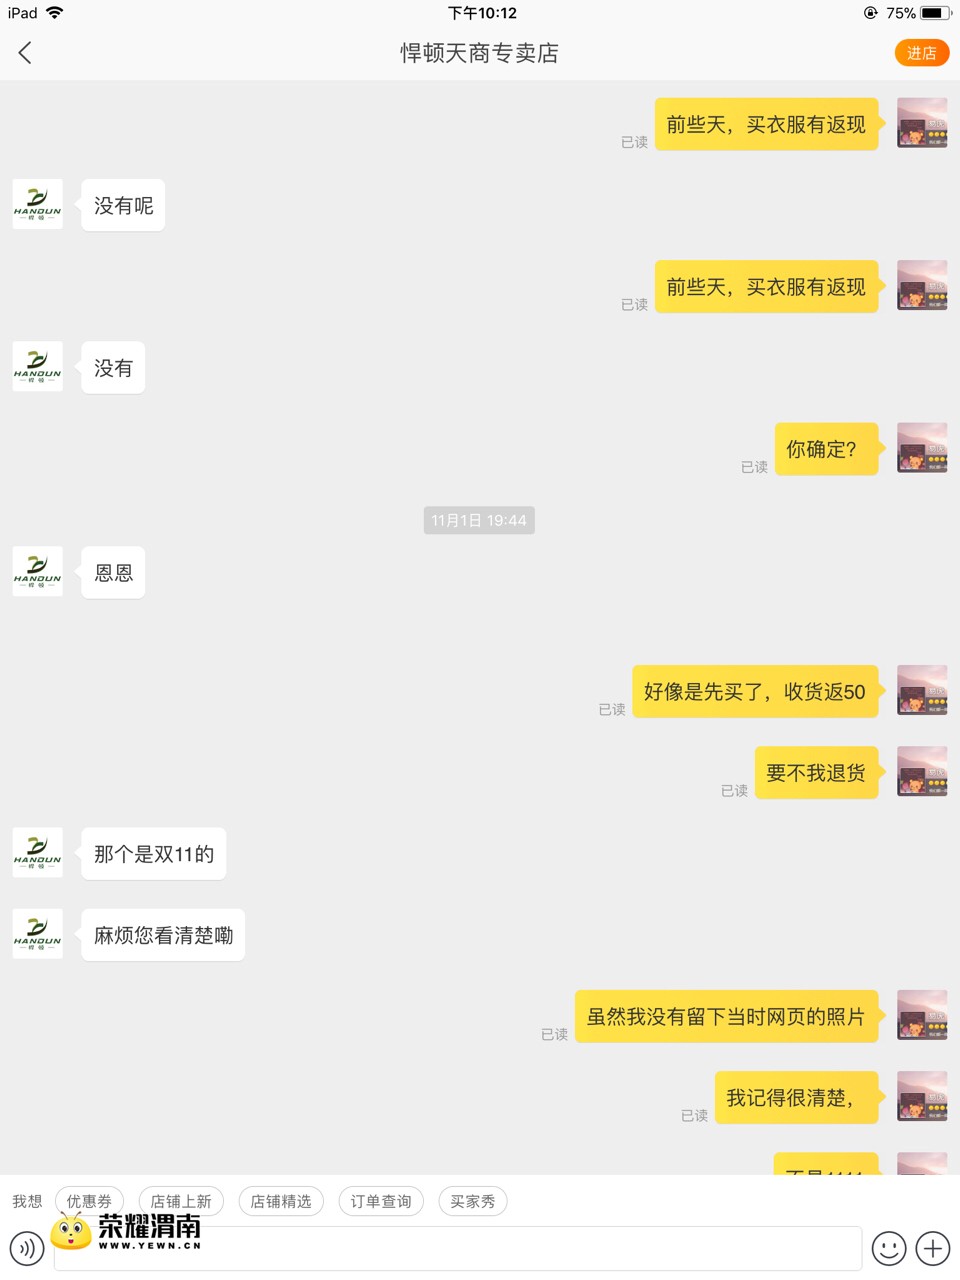The width and height of the screenshot is (960, 1280).
Task: Open the emoji smiley picker
Action: click(x=889, y=1248)
